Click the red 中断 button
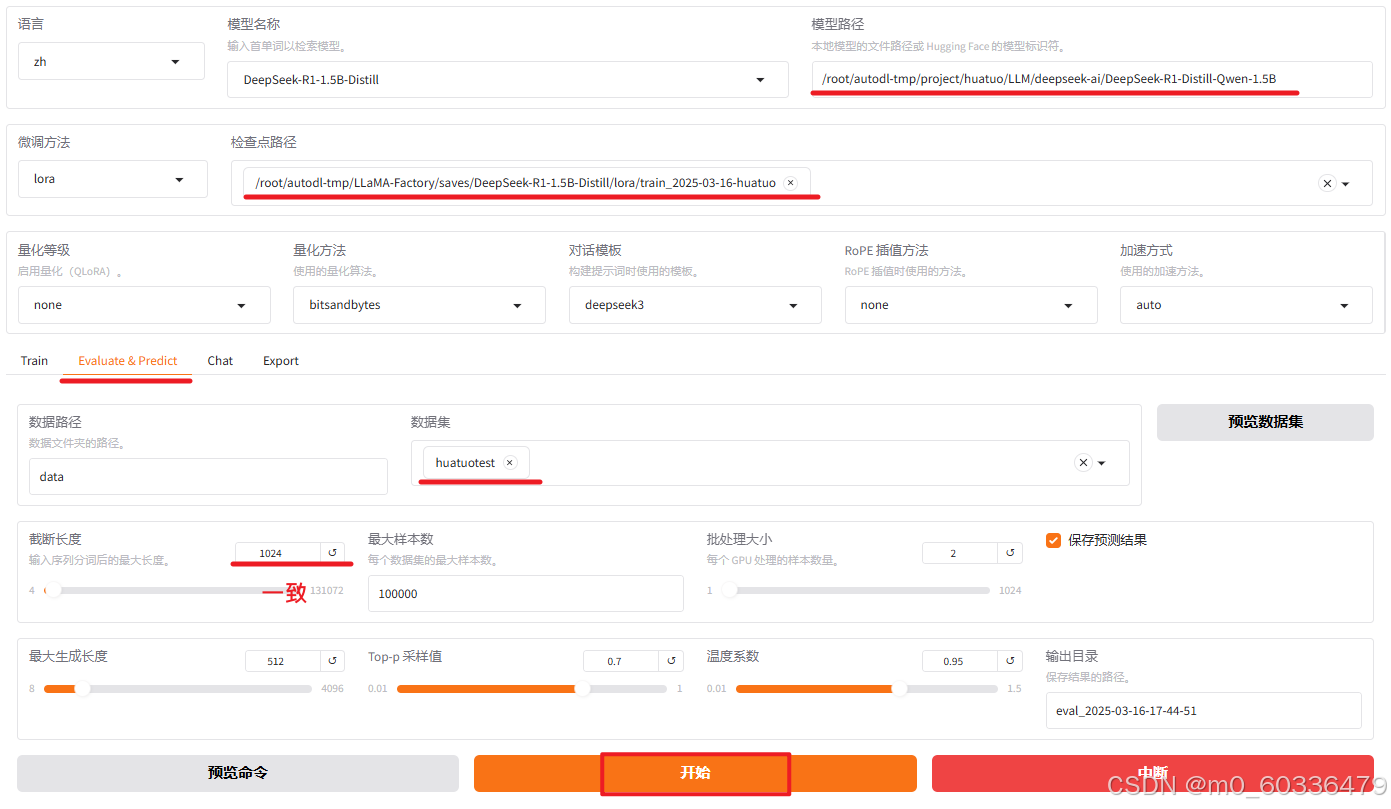The height and width of the screenshot is (809, 1391). tap(1153, 773)
